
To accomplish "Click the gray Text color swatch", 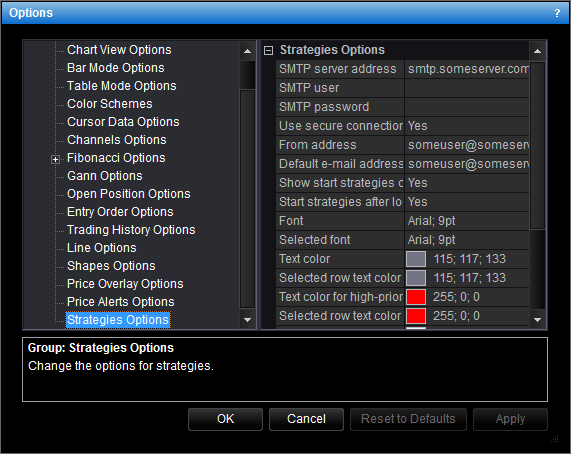I will point(416,259).
